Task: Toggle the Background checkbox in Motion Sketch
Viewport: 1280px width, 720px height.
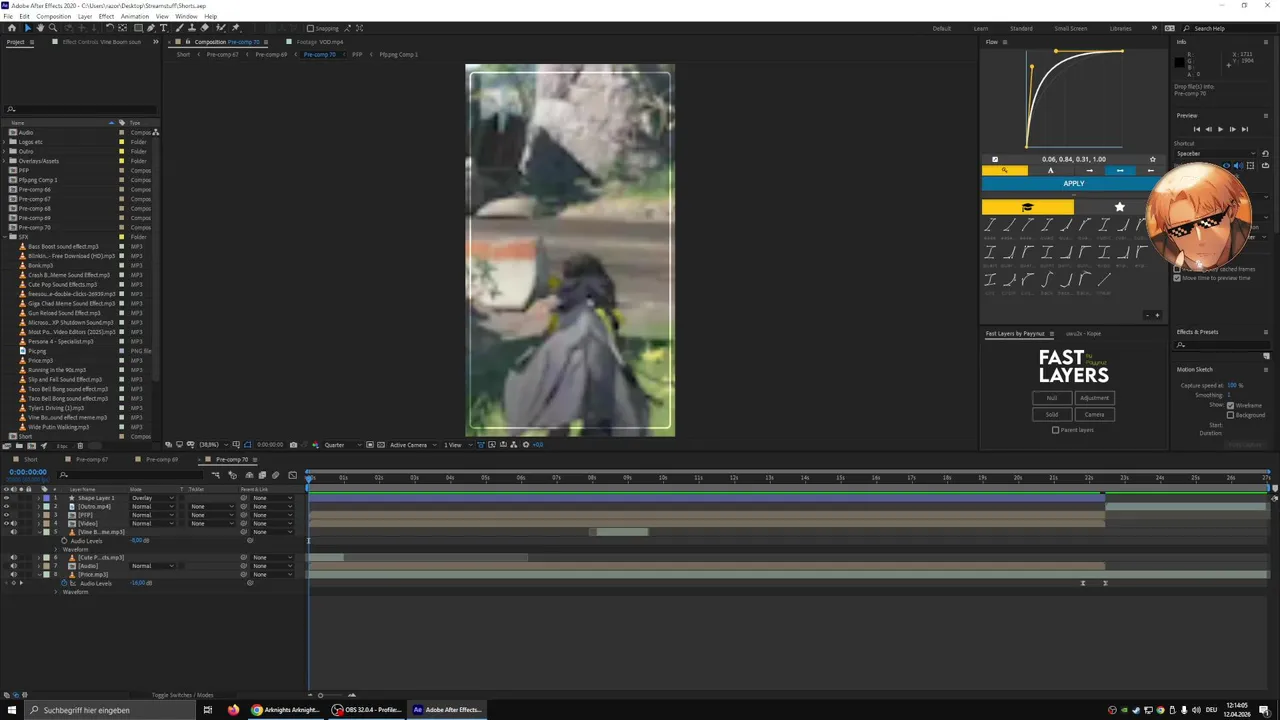Action: click(x=1230, y=414)
